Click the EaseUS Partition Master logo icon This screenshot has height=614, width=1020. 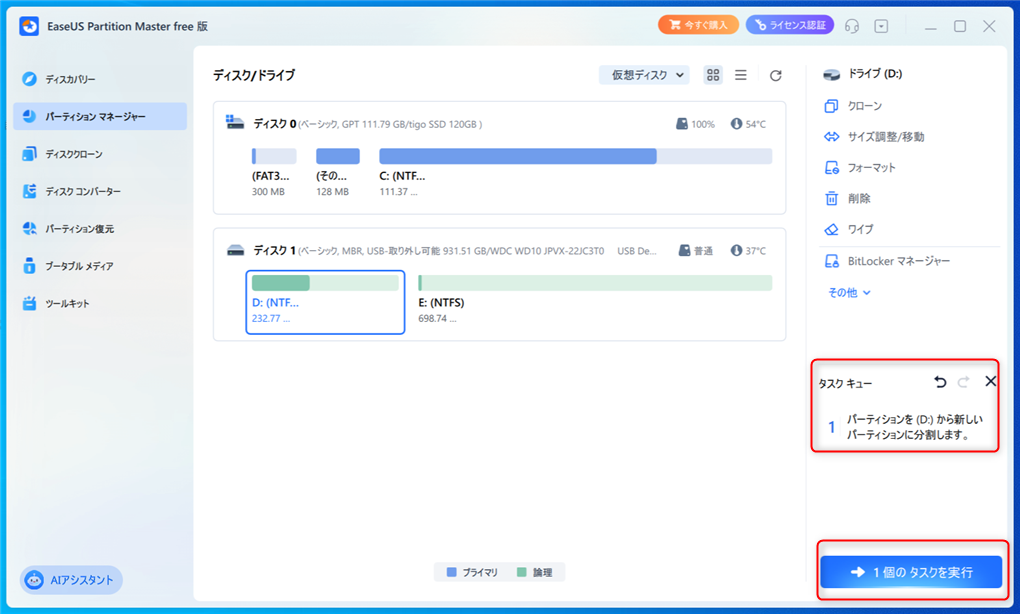click(29, 26)
